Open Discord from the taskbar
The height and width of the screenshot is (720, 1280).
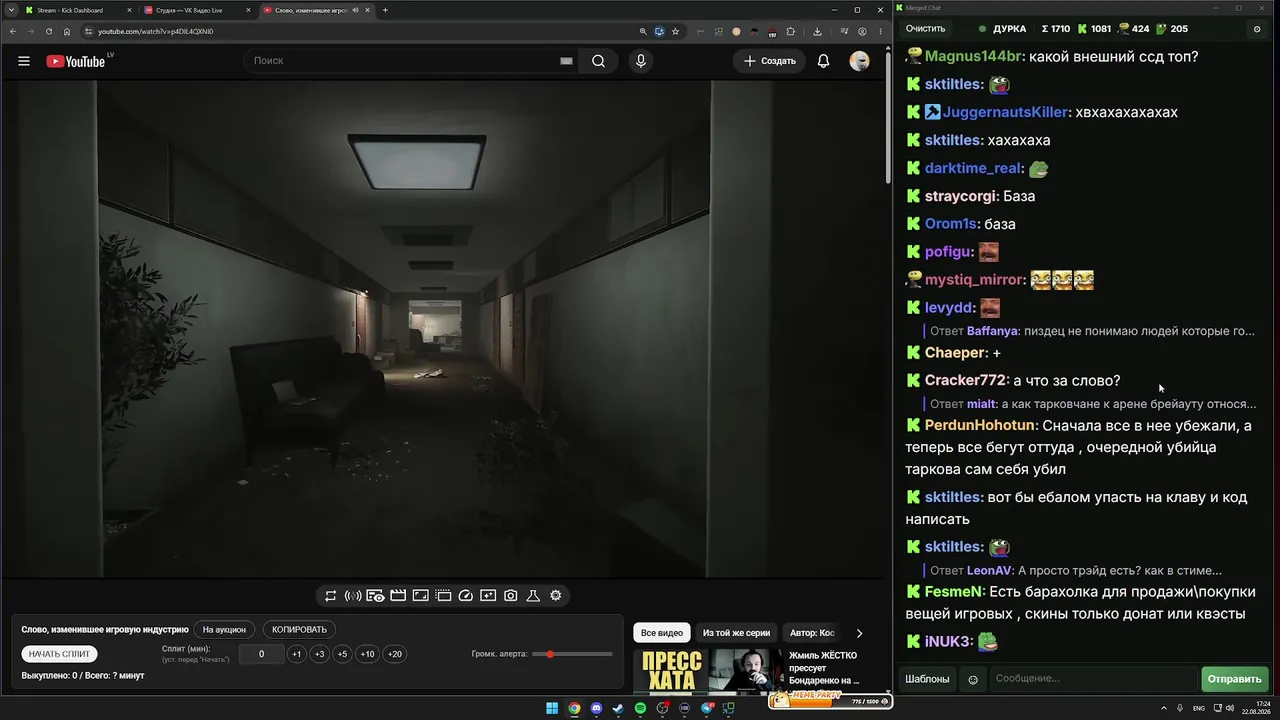[597, 709]
